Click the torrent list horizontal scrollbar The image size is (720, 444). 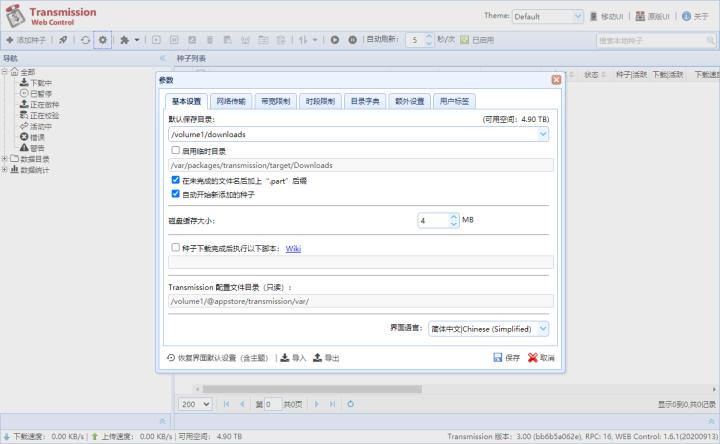pos(312,389)
